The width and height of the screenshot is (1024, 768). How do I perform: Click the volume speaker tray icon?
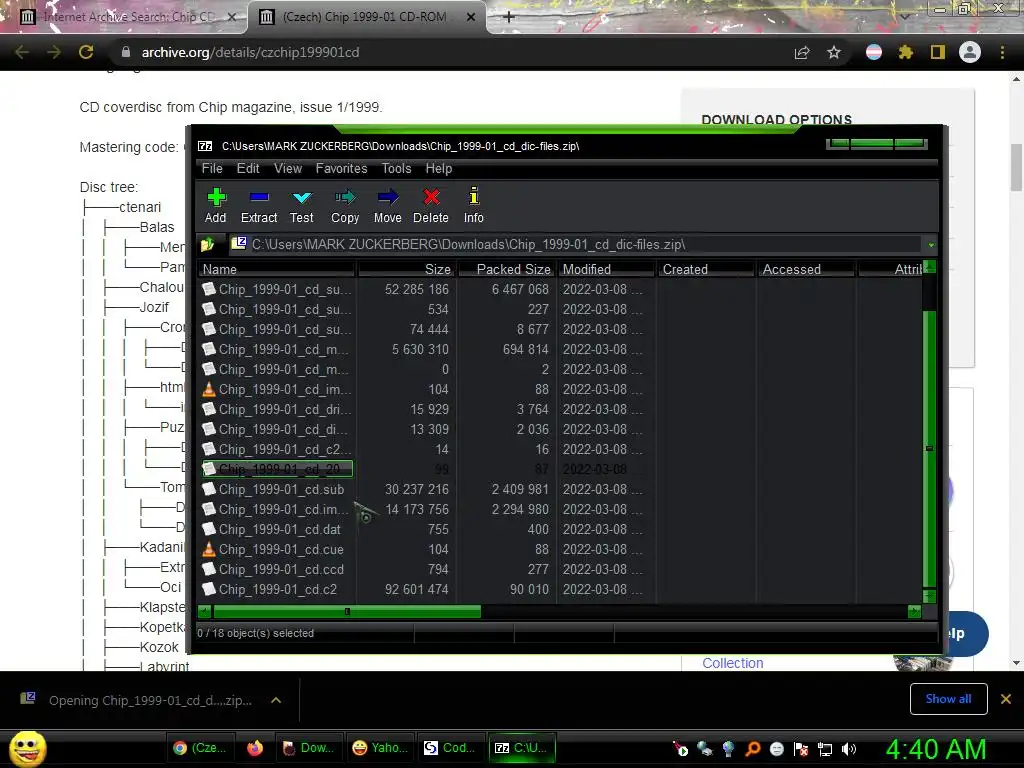click(848, 749)
